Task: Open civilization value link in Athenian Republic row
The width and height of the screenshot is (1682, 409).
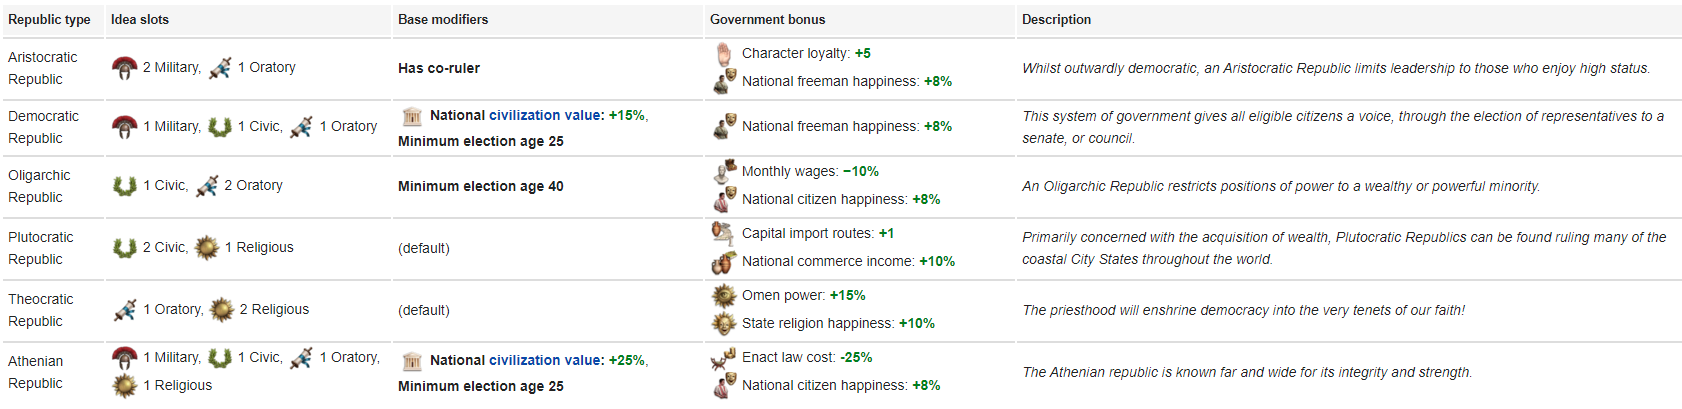Action: pyautogui.click(x=546, y=361)
